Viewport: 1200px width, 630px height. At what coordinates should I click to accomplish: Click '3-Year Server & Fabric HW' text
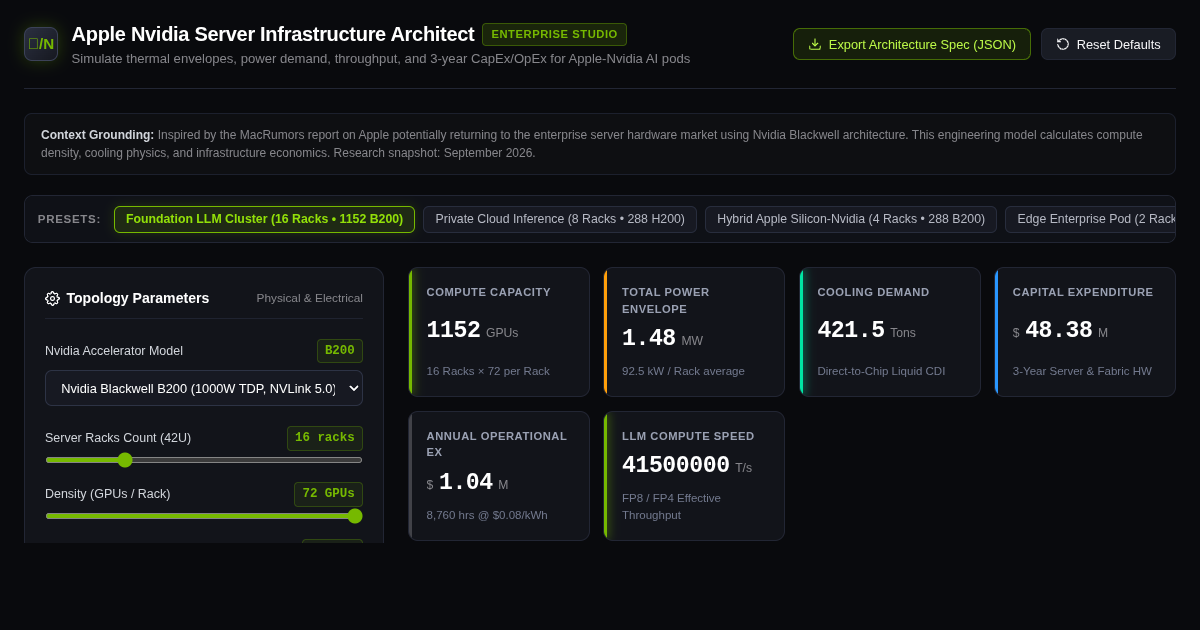pos(1082,371)
